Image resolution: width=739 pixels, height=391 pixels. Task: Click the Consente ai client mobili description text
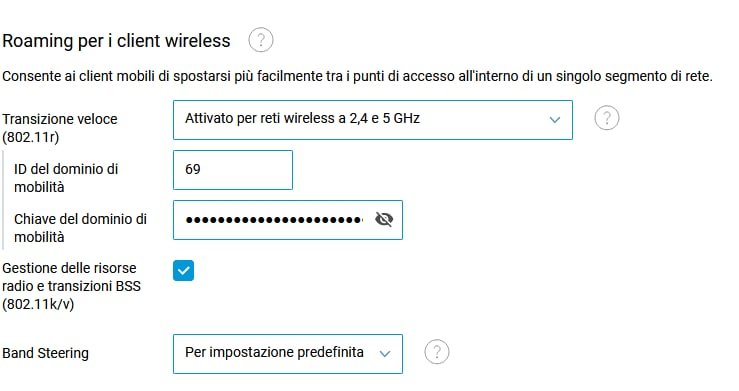357,76
